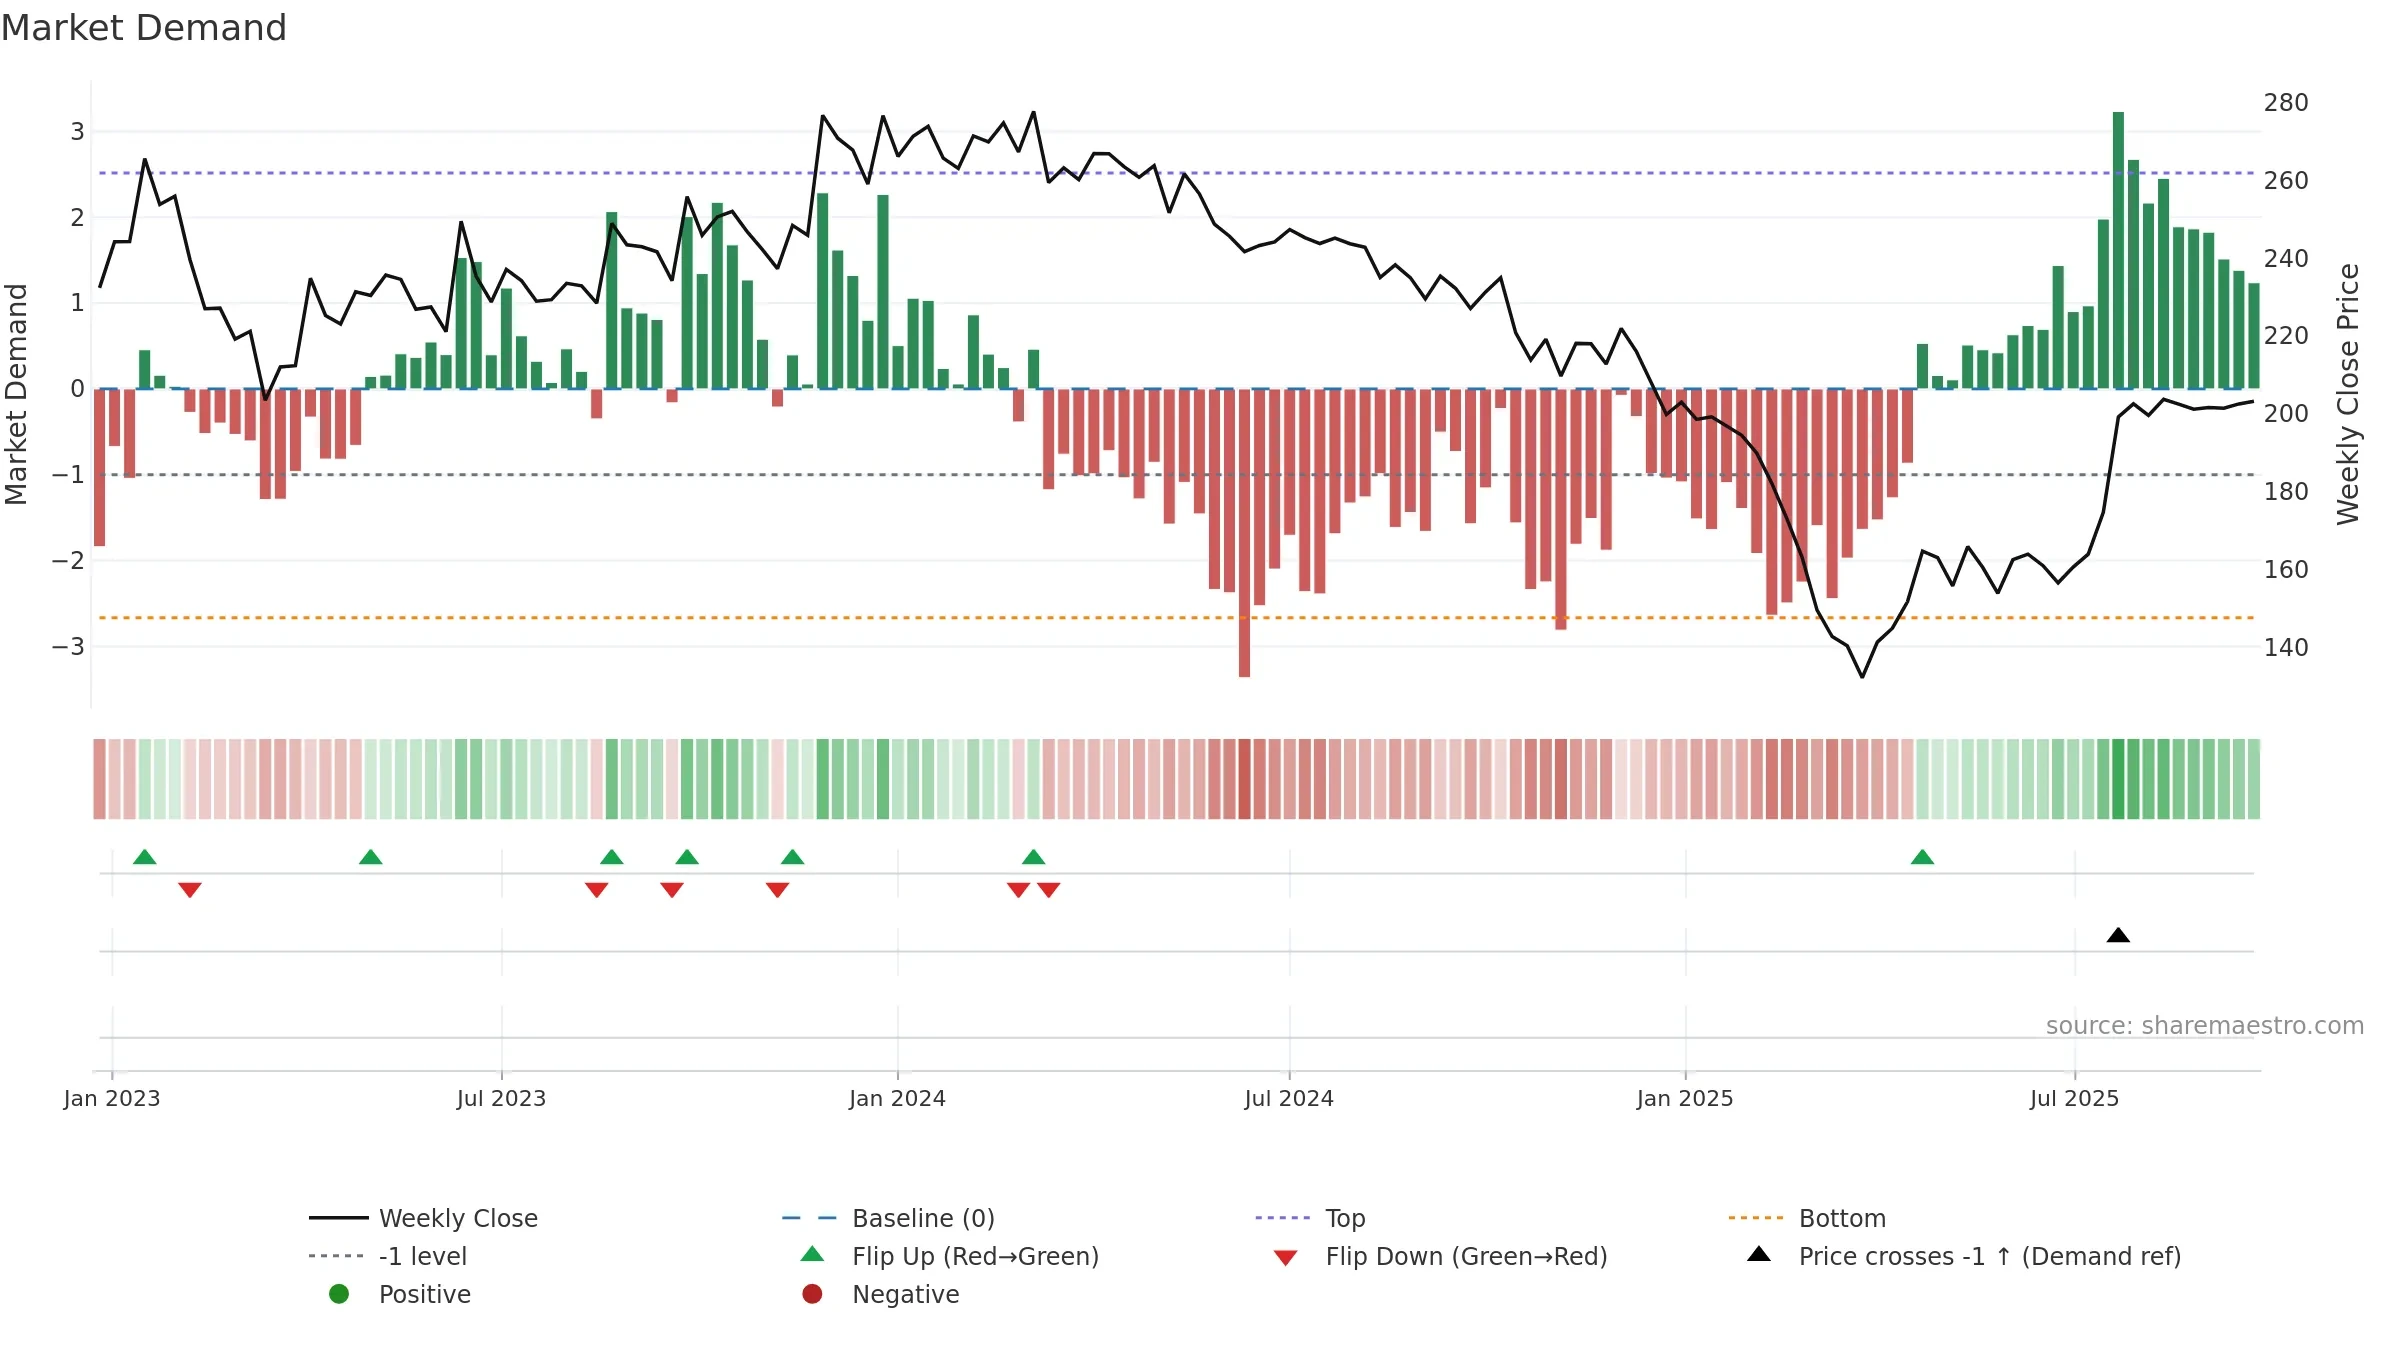Click the '240' price axis tick
The height and width of the screenshot is (1350, 2400).
click(x=2286, y=258)
